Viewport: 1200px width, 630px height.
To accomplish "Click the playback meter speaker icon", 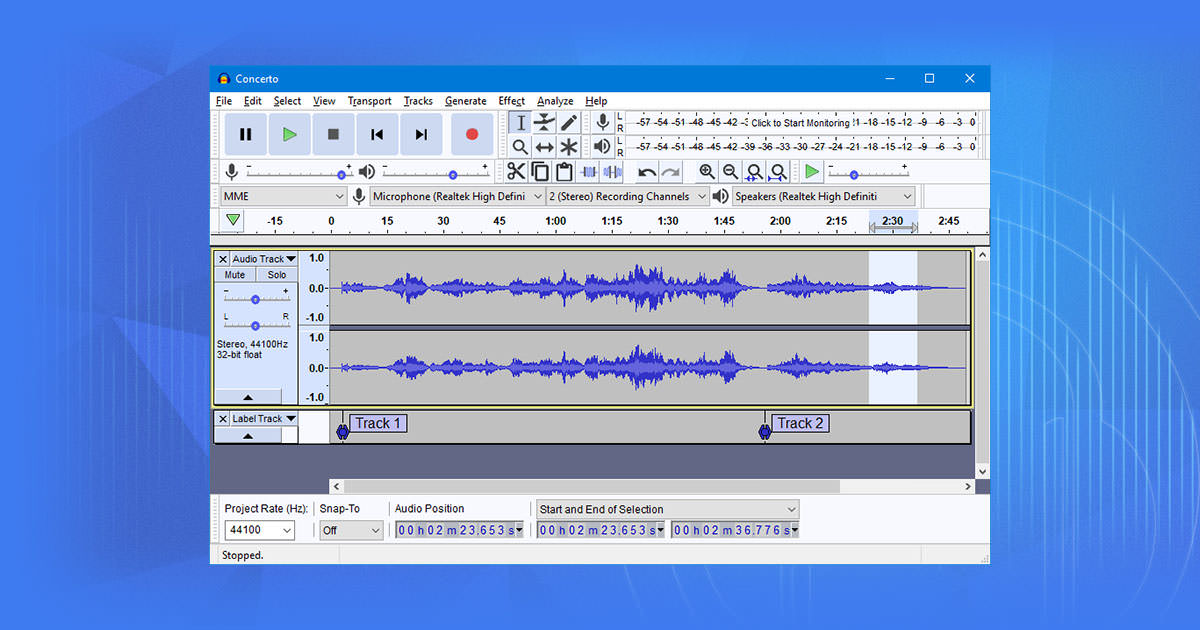I will (x=602, y=146).
